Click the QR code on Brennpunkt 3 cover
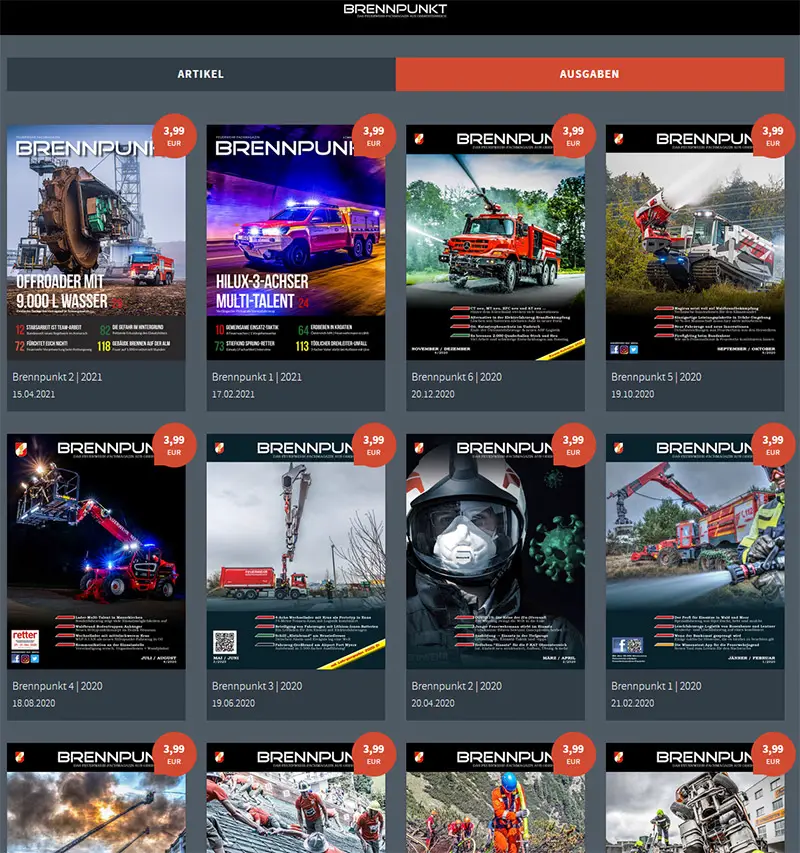 (225, 643)
